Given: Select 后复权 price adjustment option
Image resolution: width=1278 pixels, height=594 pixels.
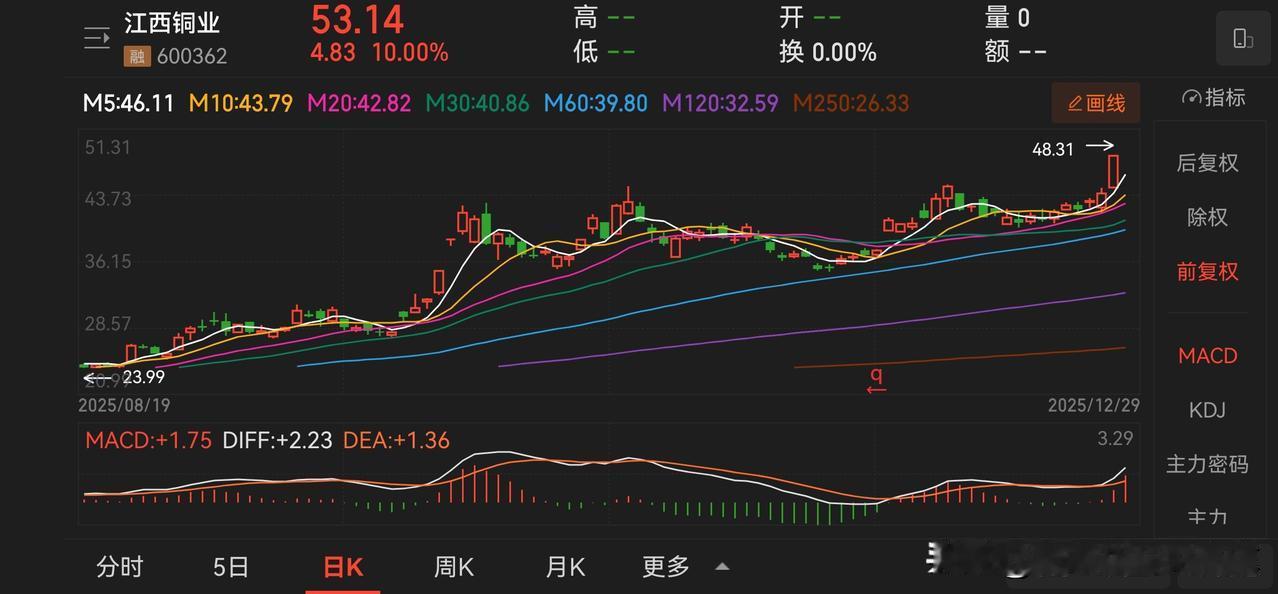Looking at the screenshot, I should click(x=1207, y=163).
